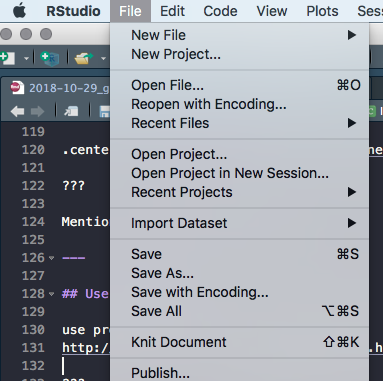Close the open File menu
The image size is (383, 381).
pos(130,11)
